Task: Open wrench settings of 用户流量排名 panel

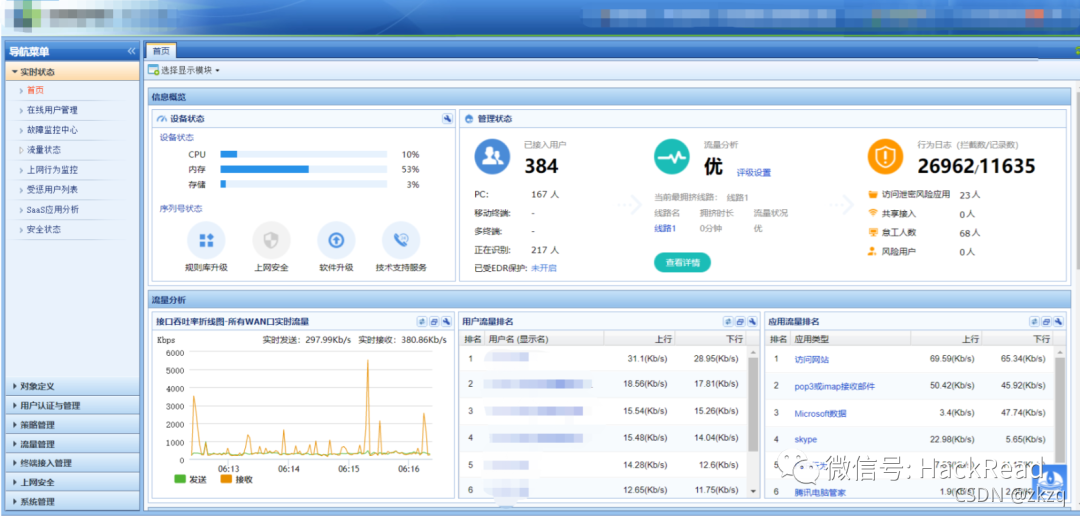Action: pyautogui.click(x=752, y=322)
